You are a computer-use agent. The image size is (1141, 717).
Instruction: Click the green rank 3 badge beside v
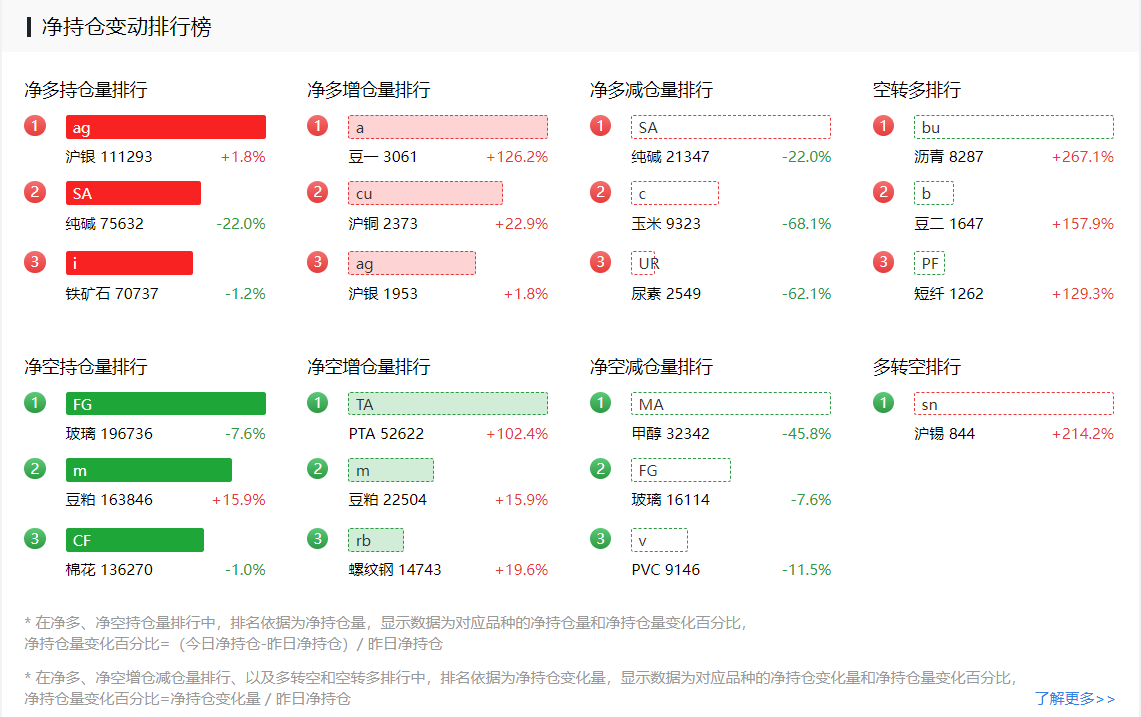coord(600,539)
